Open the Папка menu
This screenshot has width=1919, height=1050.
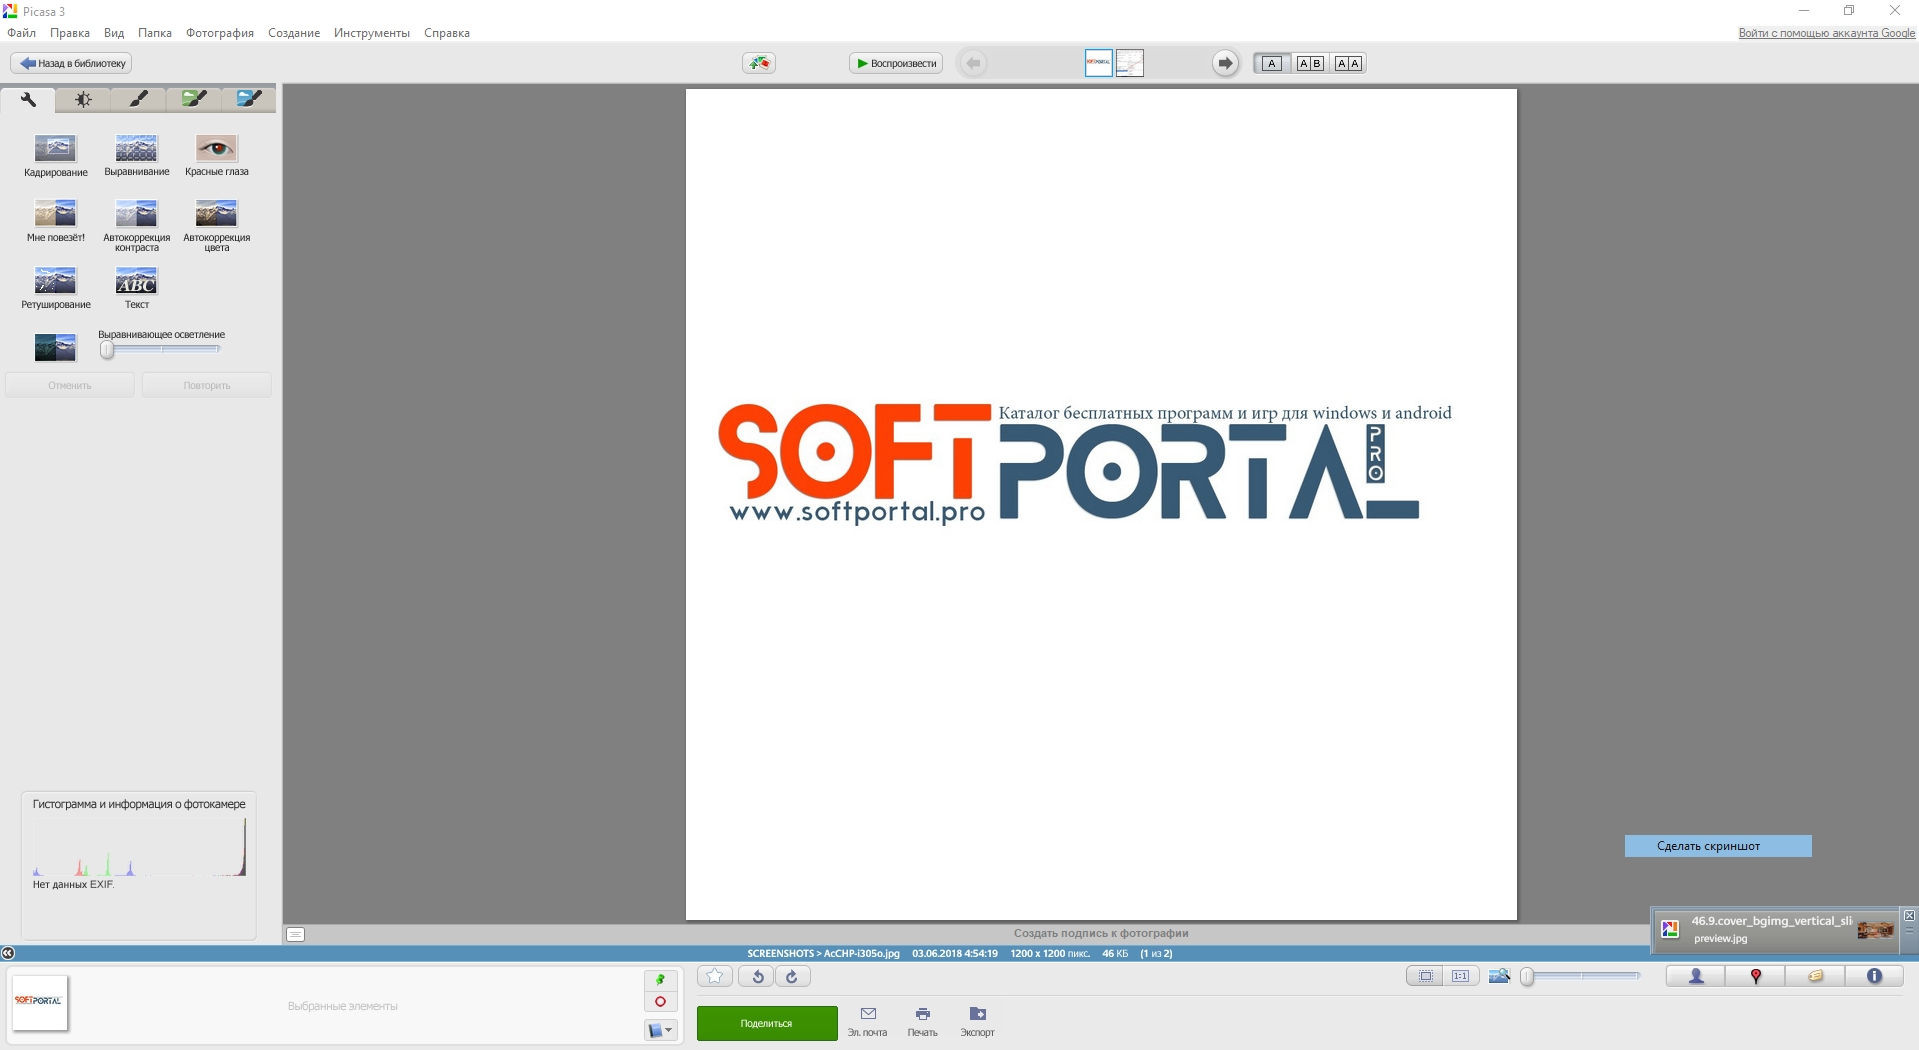pyautogui.click(x=155, y=33)
